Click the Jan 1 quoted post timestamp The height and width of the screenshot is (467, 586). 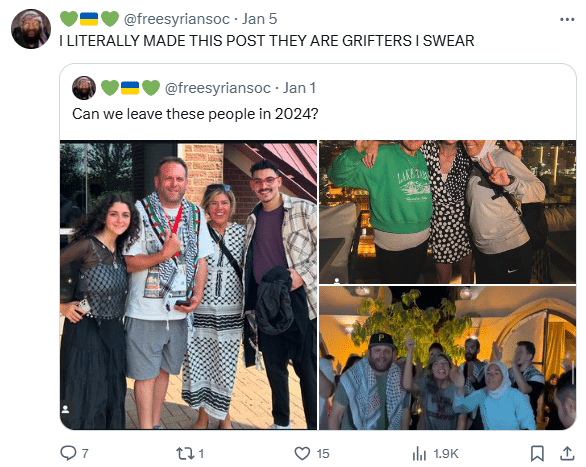(299, 88)
